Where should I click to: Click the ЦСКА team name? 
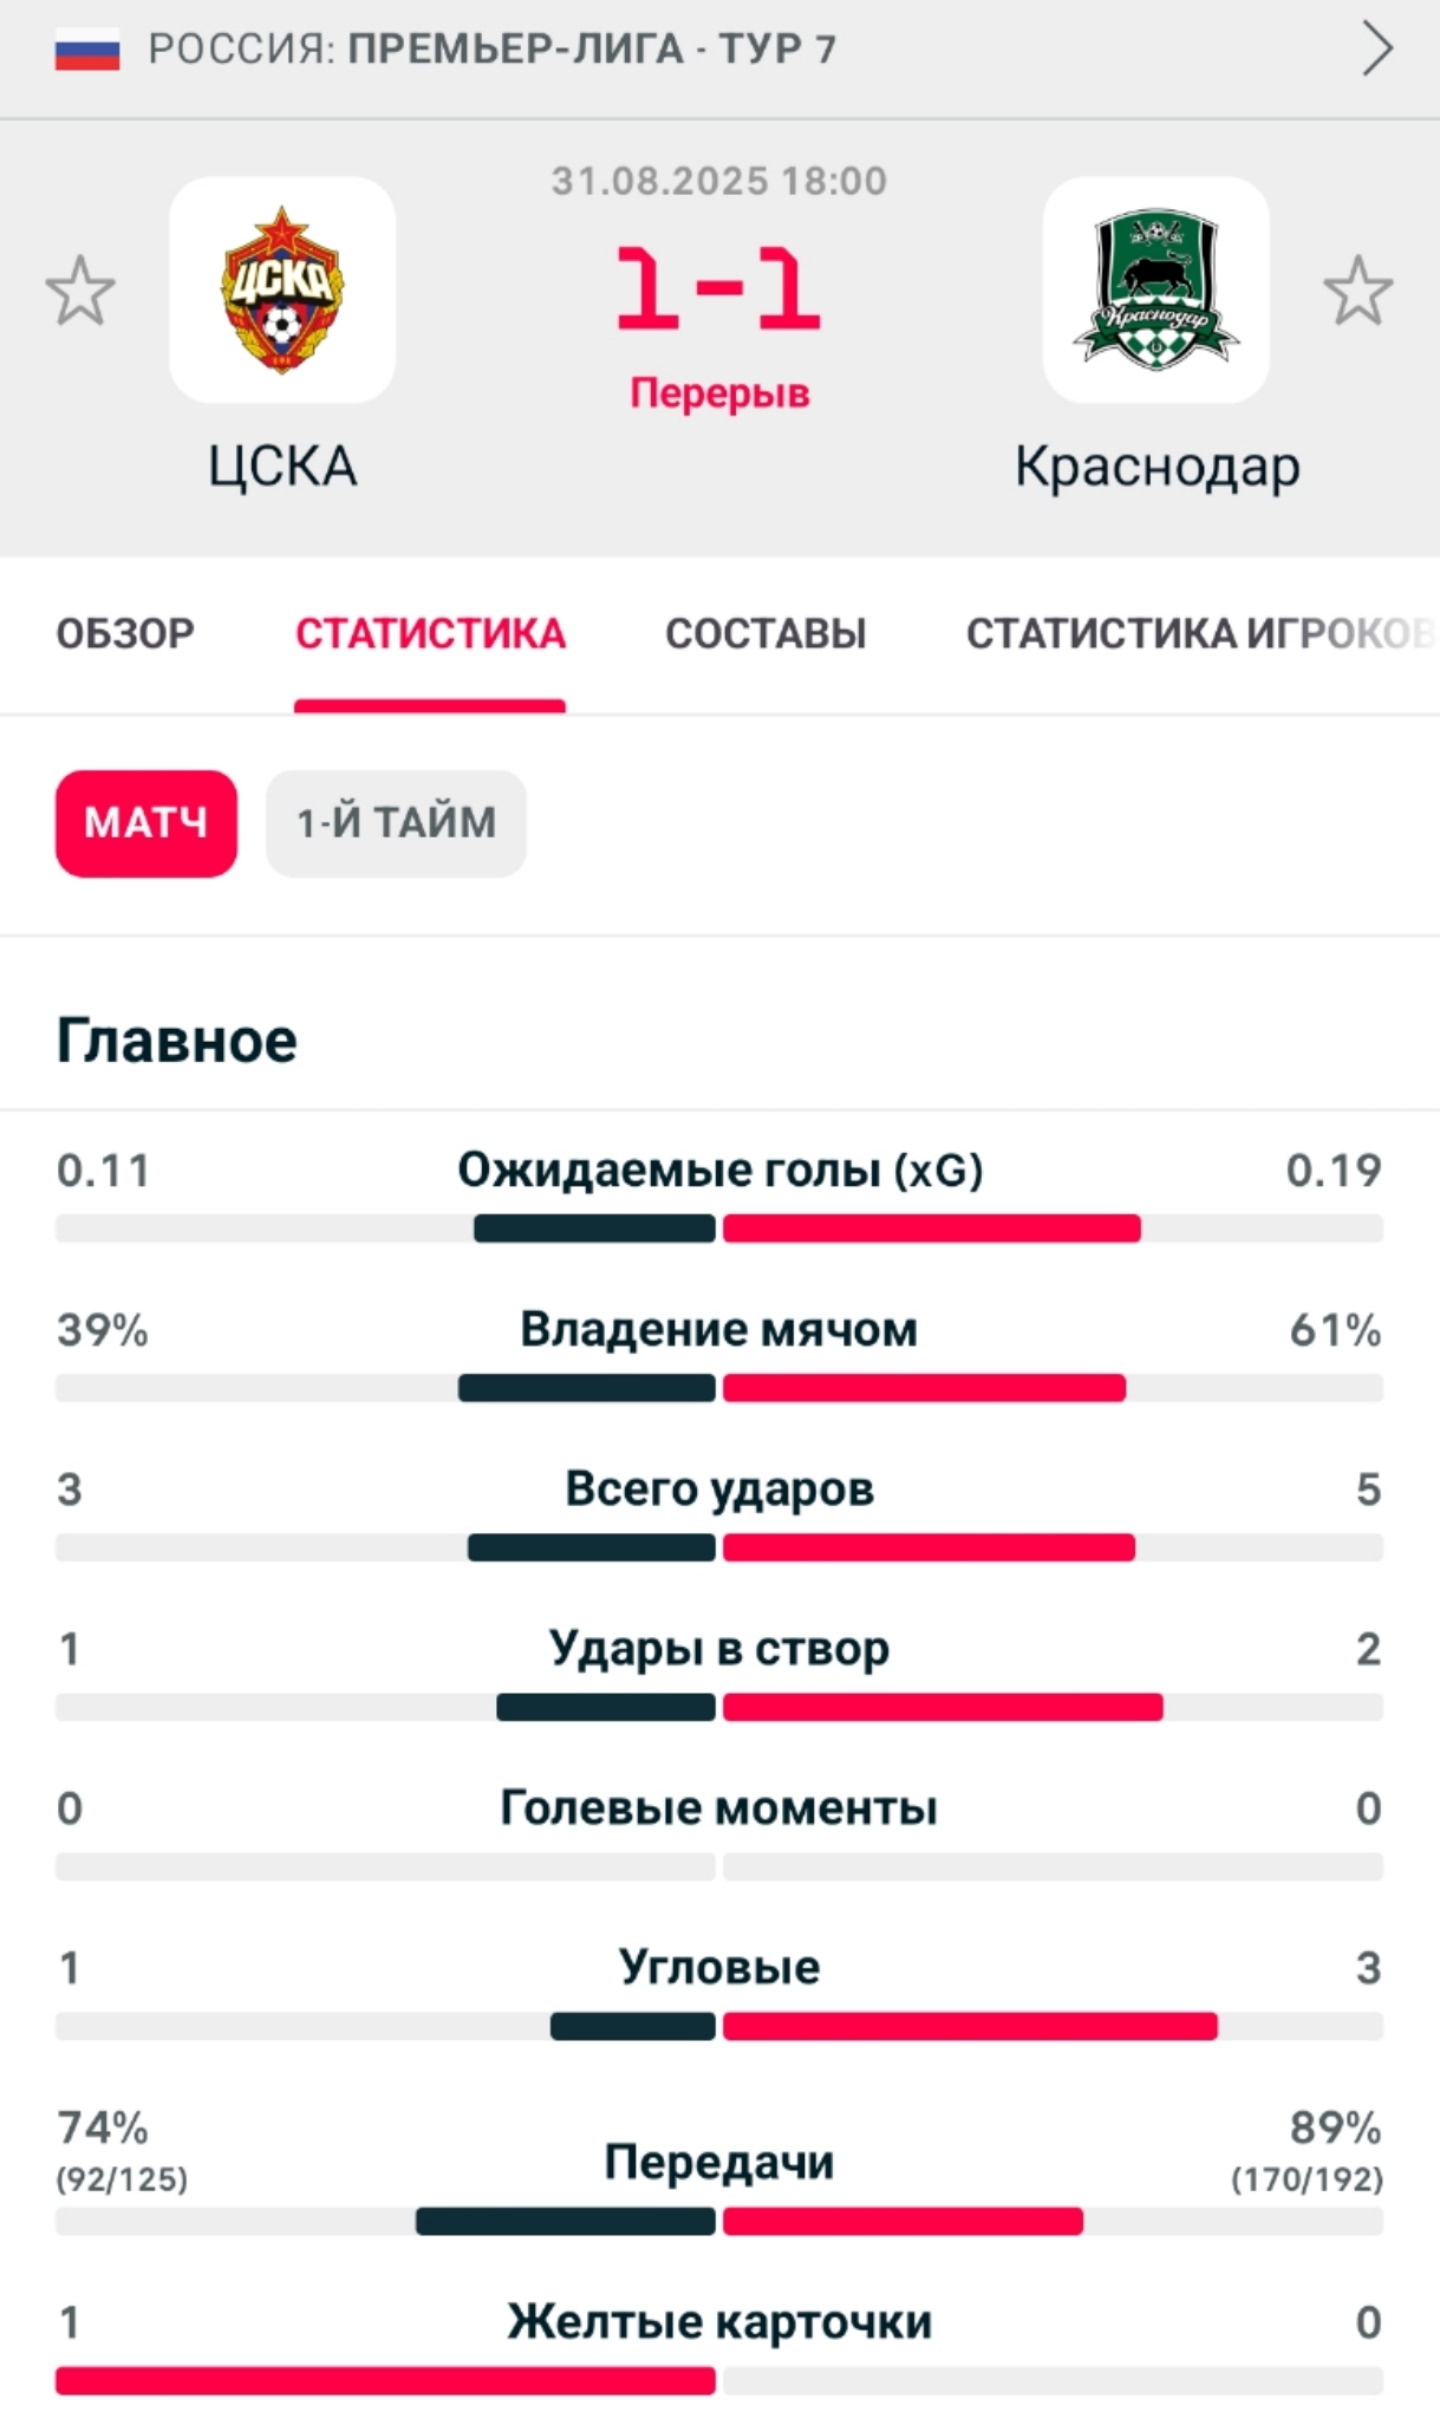[282, 466]
